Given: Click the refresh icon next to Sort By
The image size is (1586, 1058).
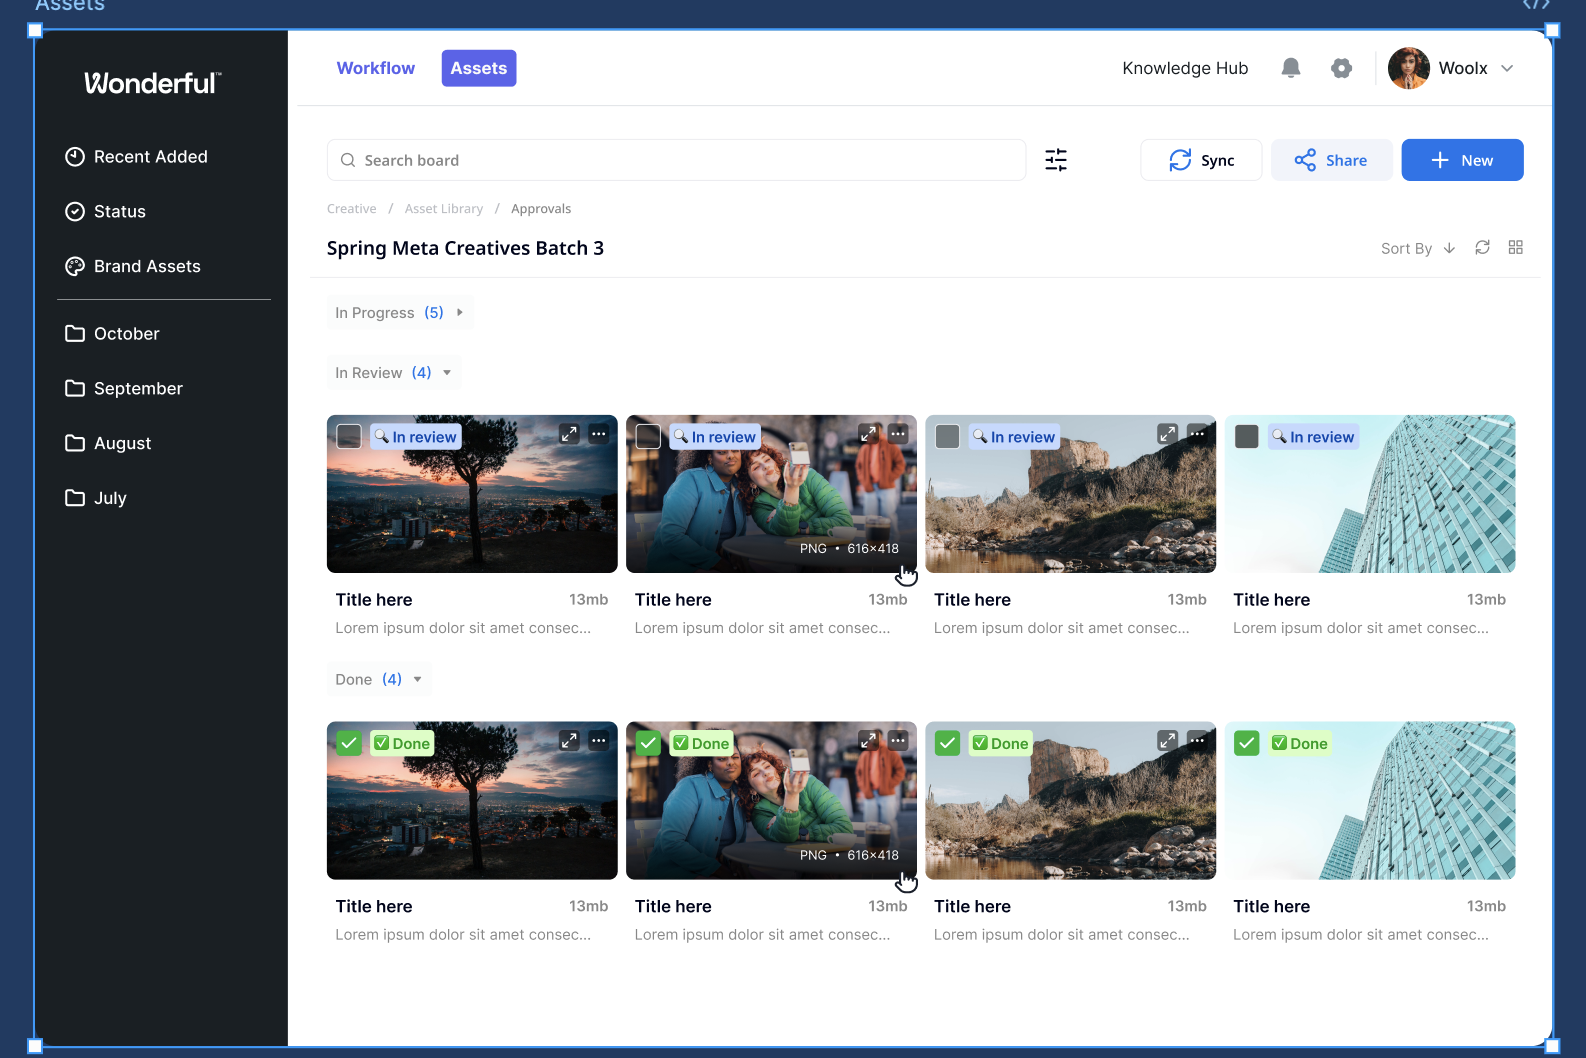Looking at the screenshot, I should (1482, 248).
